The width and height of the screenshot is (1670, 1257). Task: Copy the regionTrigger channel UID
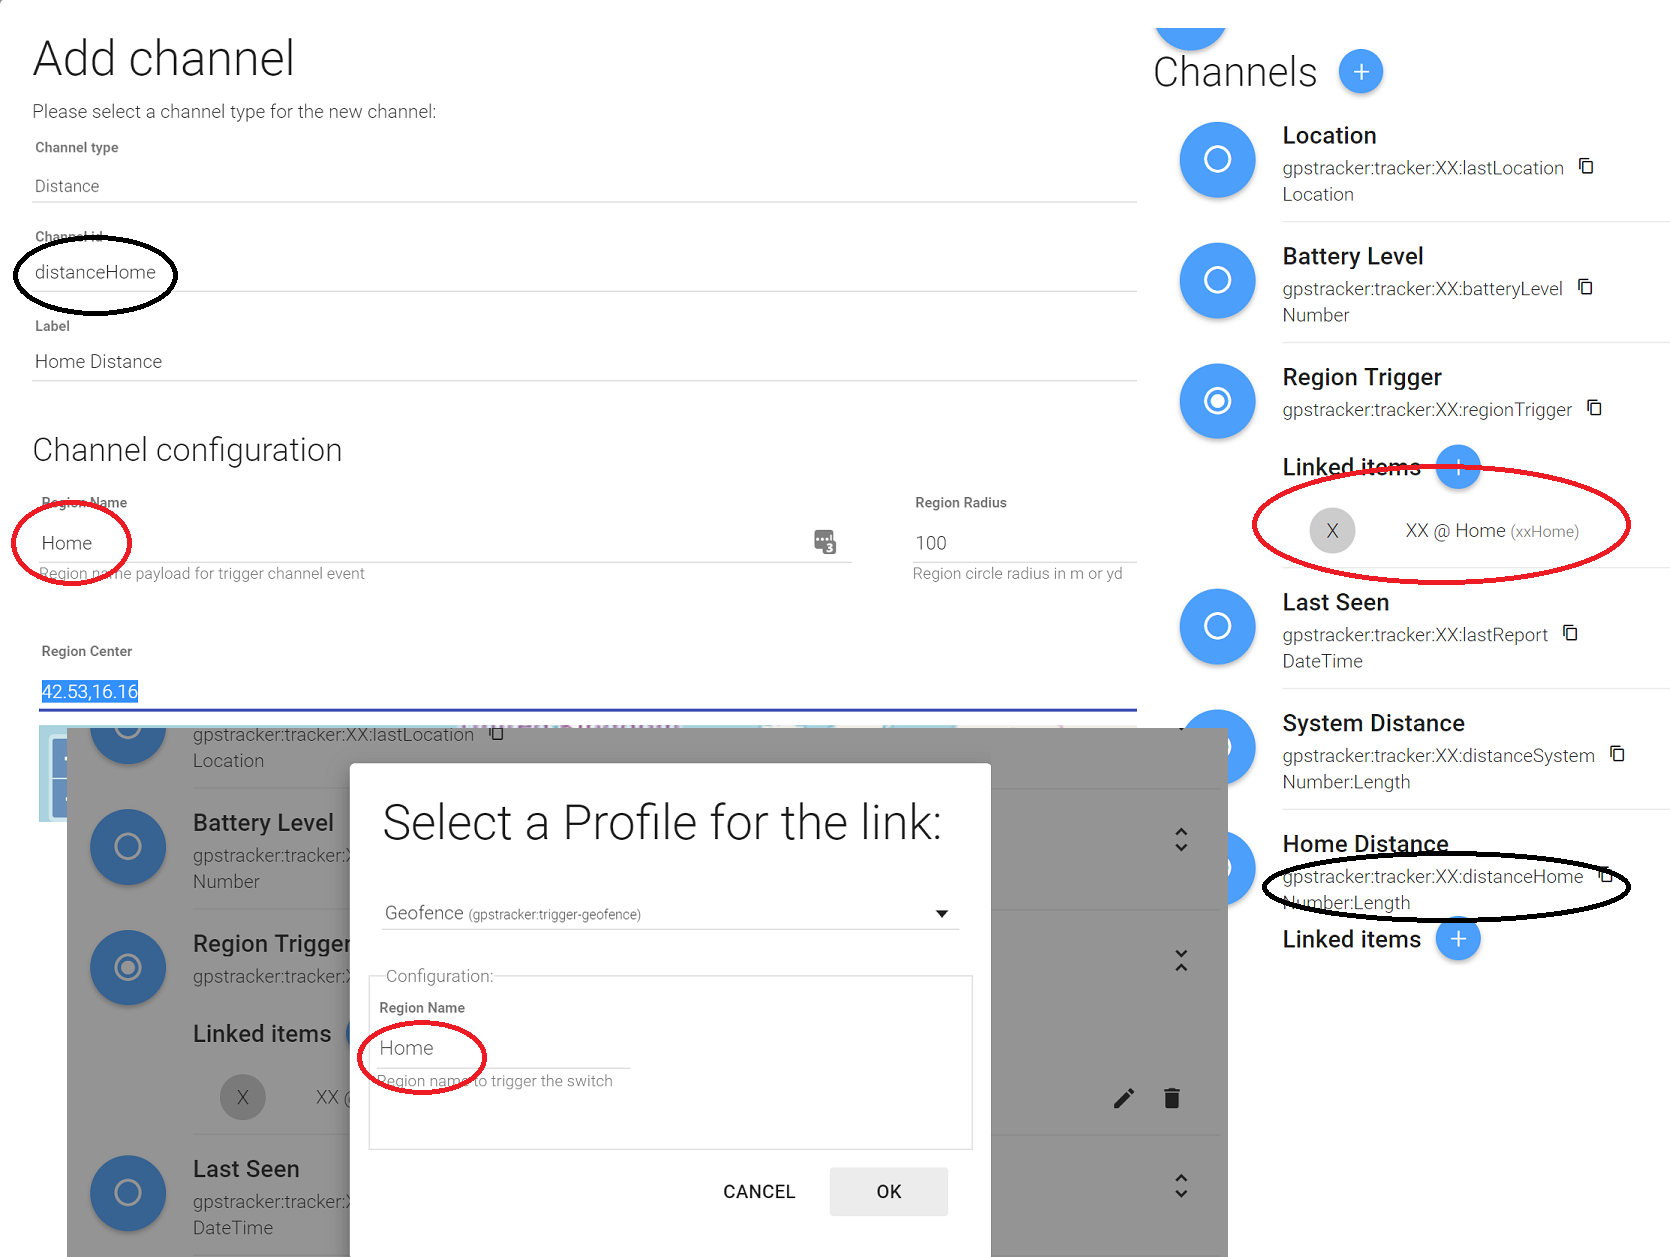point(1595,408)
